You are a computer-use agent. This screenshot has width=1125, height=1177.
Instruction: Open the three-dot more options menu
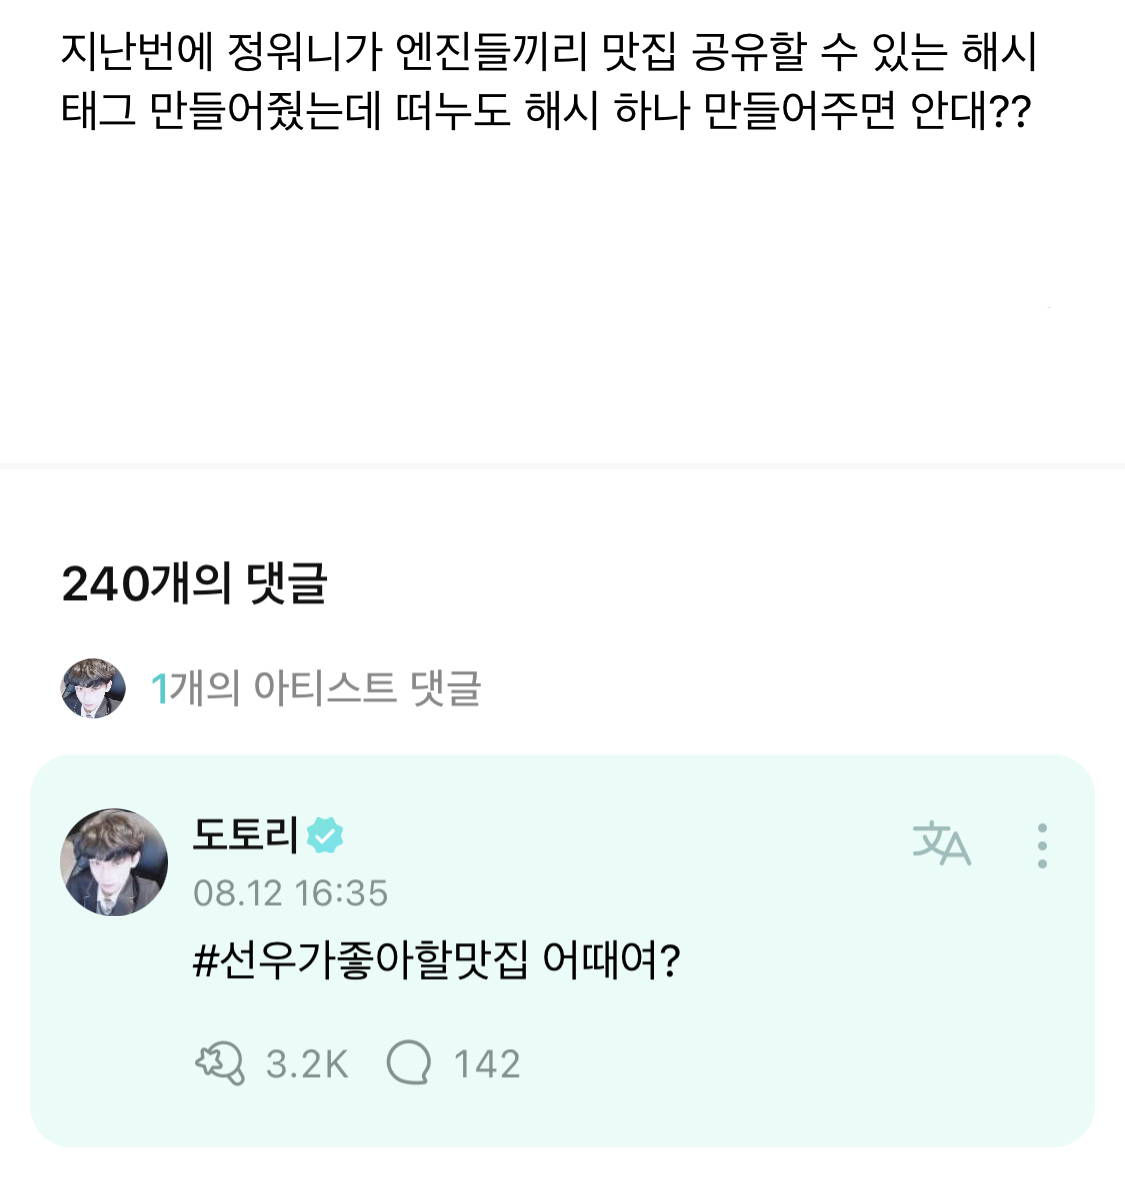1042,846
